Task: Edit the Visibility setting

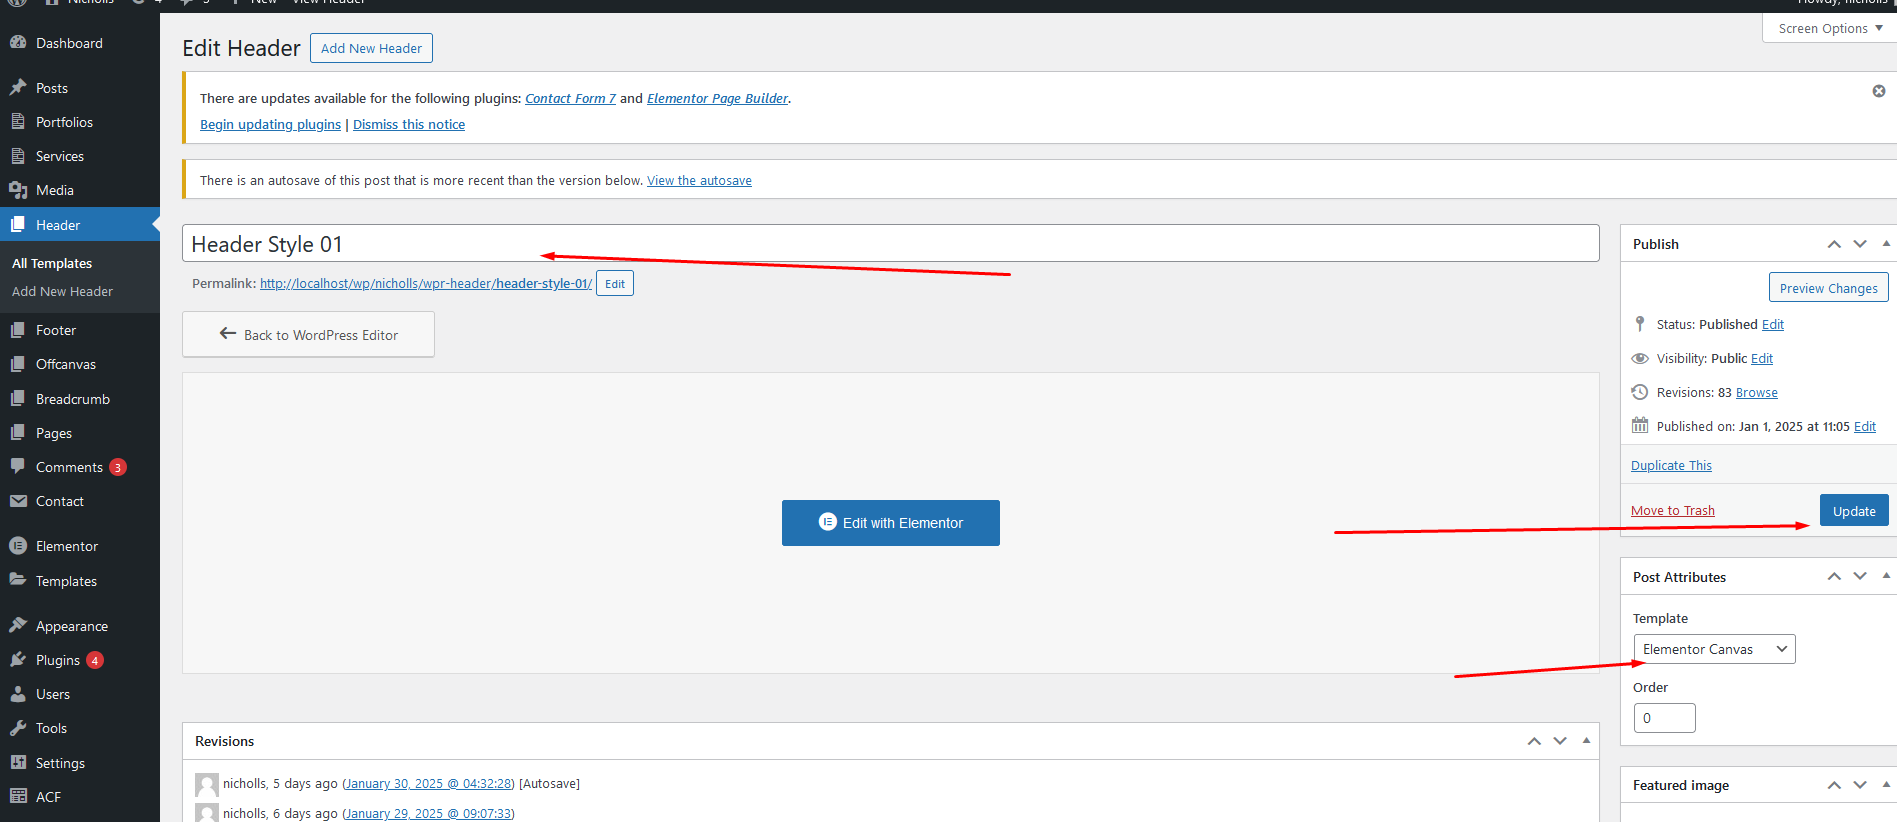Action: click(1762, 359)
